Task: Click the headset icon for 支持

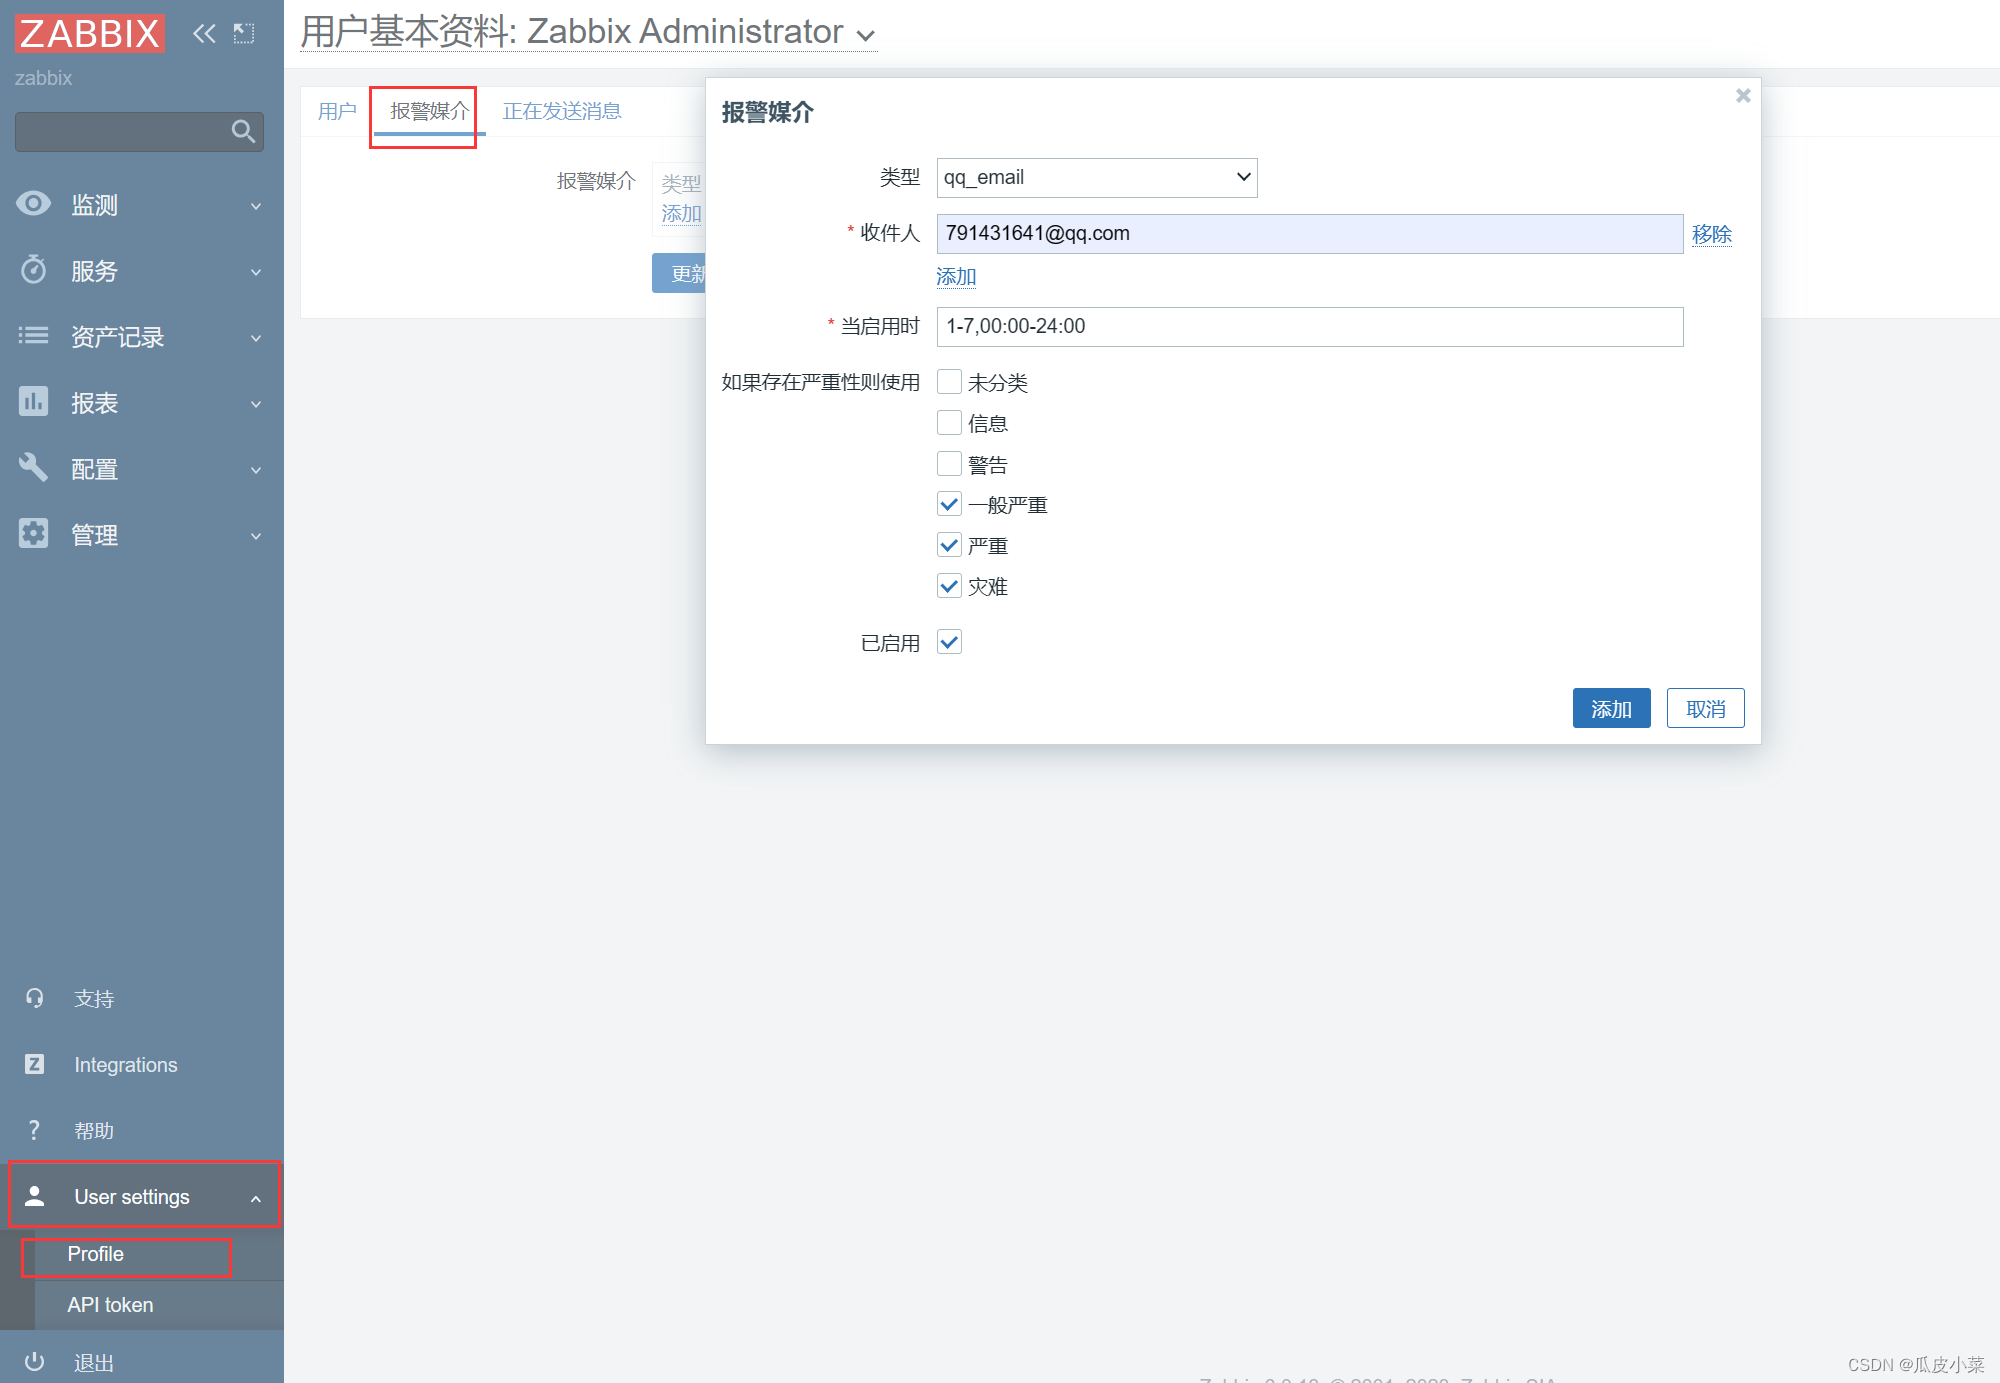Action: [34, 998]
